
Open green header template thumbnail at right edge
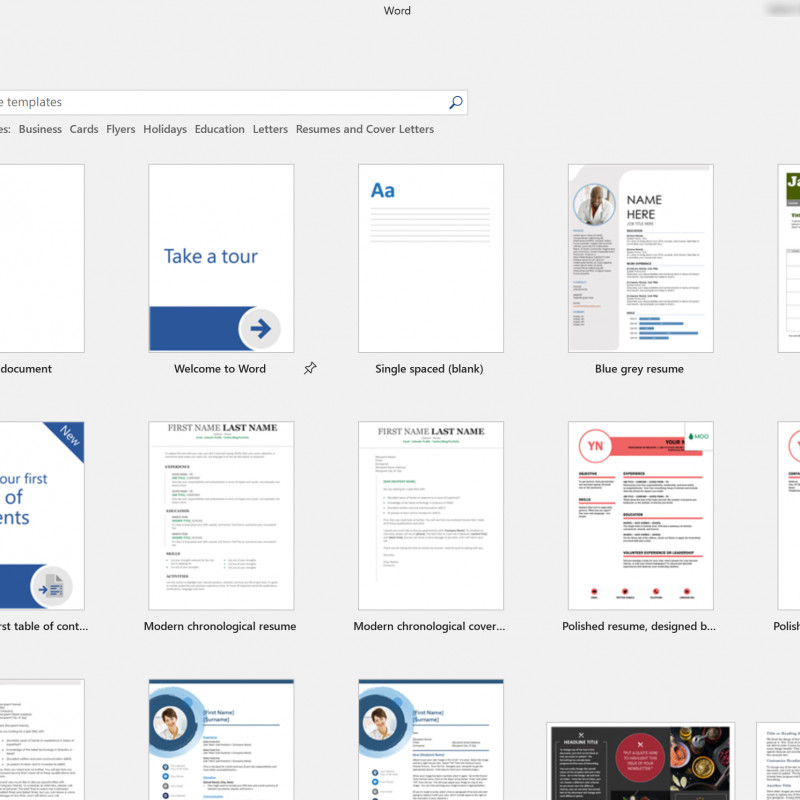tap(789, 258)
